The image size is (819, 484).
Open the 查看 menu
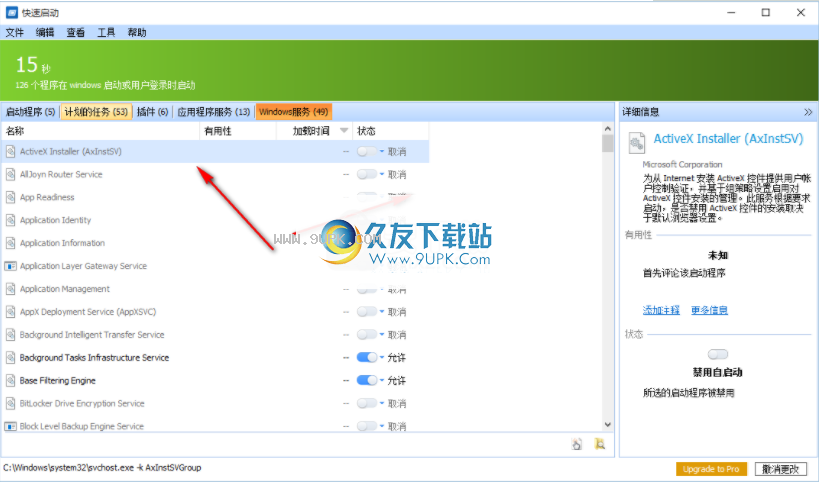tap(76, 32)
